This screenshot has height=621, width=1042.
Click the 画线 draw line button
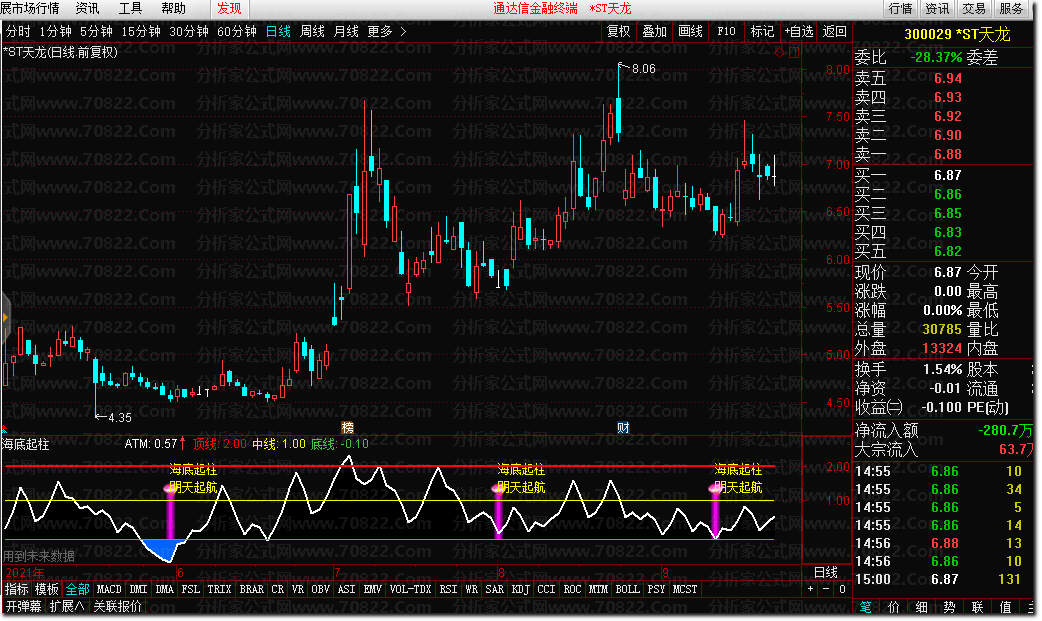click(x=690, y=31)
